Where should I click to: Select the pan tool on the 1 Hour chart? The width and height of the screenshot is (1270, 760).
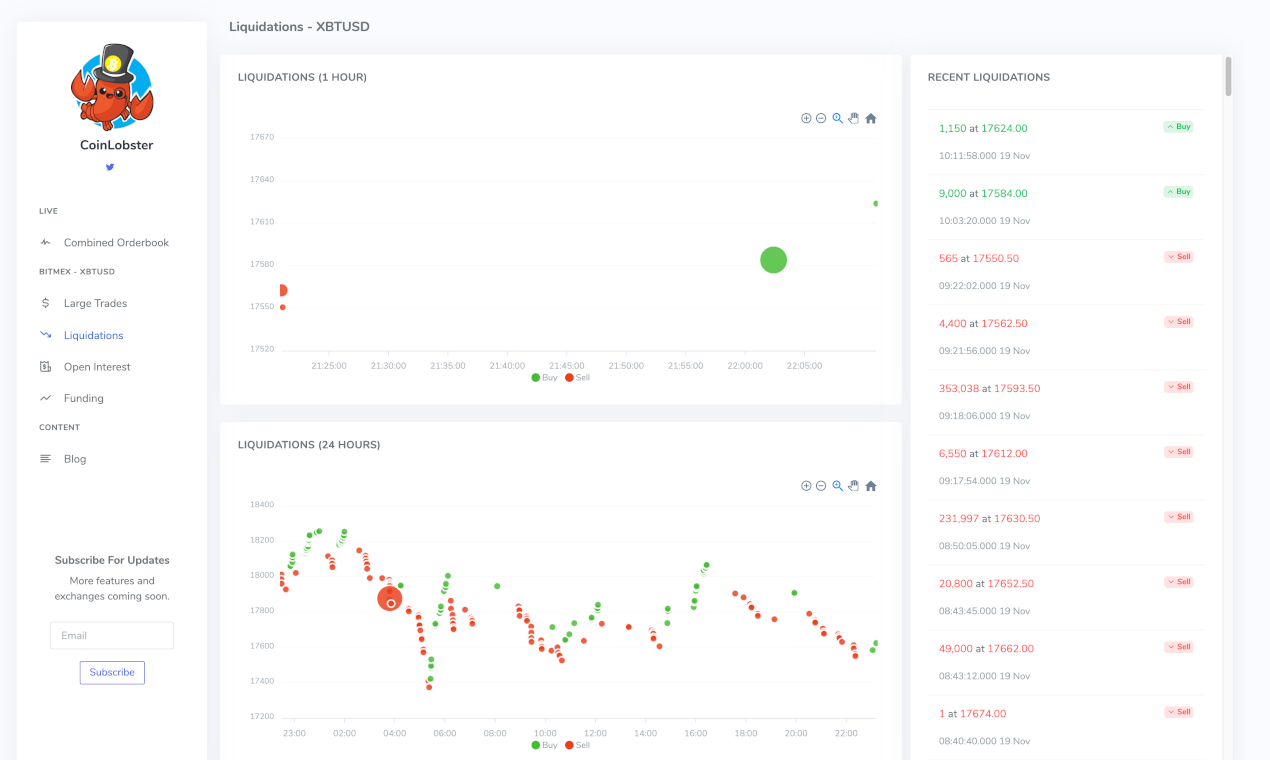tap(853, 118)
